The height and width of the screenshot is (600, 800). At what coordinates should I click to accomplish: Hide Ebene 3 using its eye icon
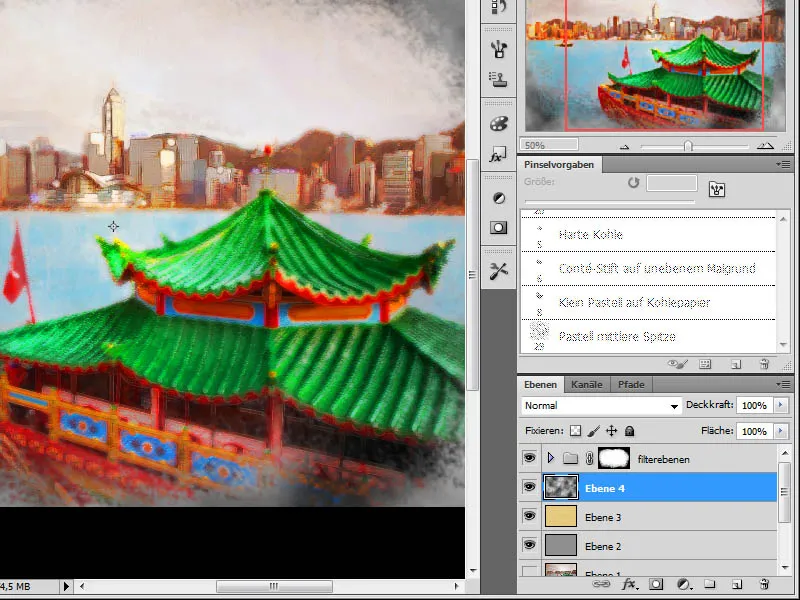pos(530,516)
